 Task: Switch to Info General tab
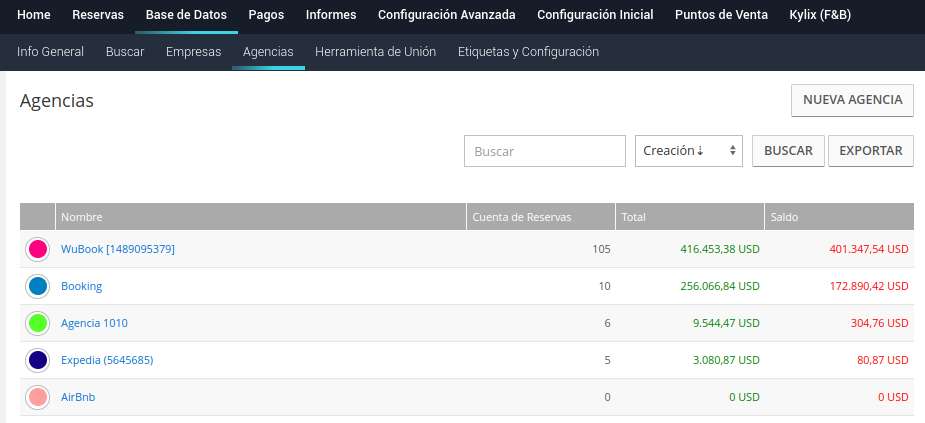pos(50,52)
